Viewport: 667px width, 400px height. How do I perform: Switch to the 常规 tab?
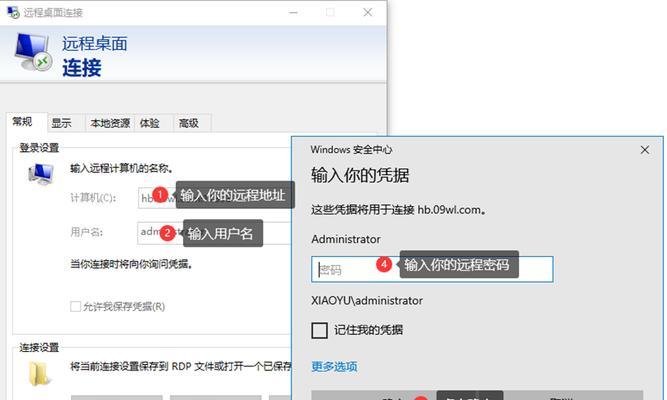click(23, 122)
